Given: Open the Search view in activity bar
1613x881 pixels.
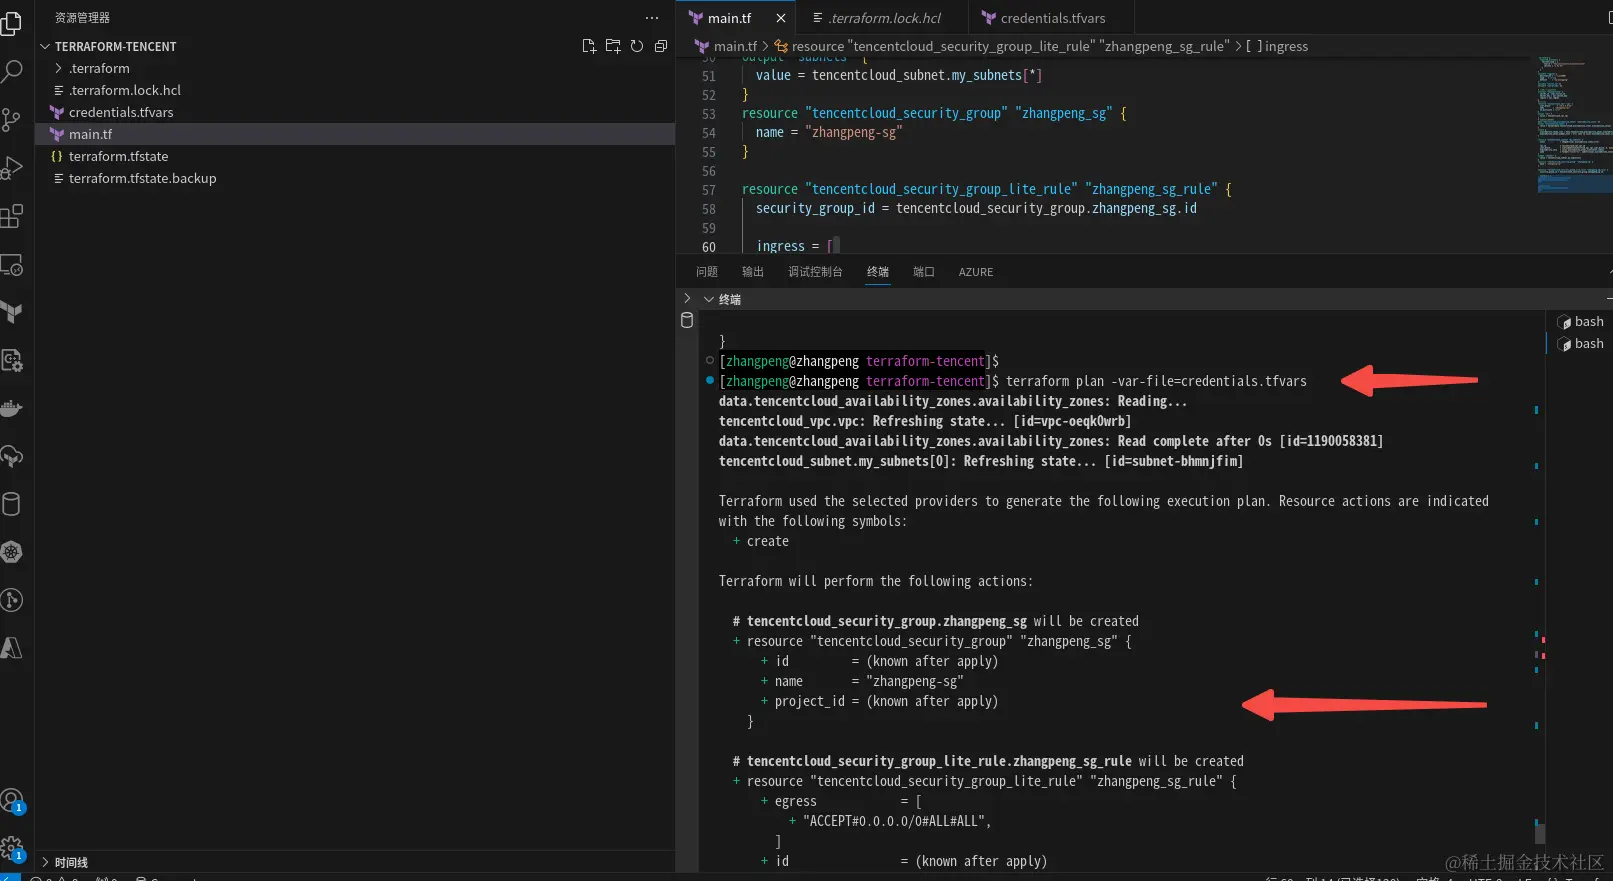Looking at the screenshot, I should 11,72.
